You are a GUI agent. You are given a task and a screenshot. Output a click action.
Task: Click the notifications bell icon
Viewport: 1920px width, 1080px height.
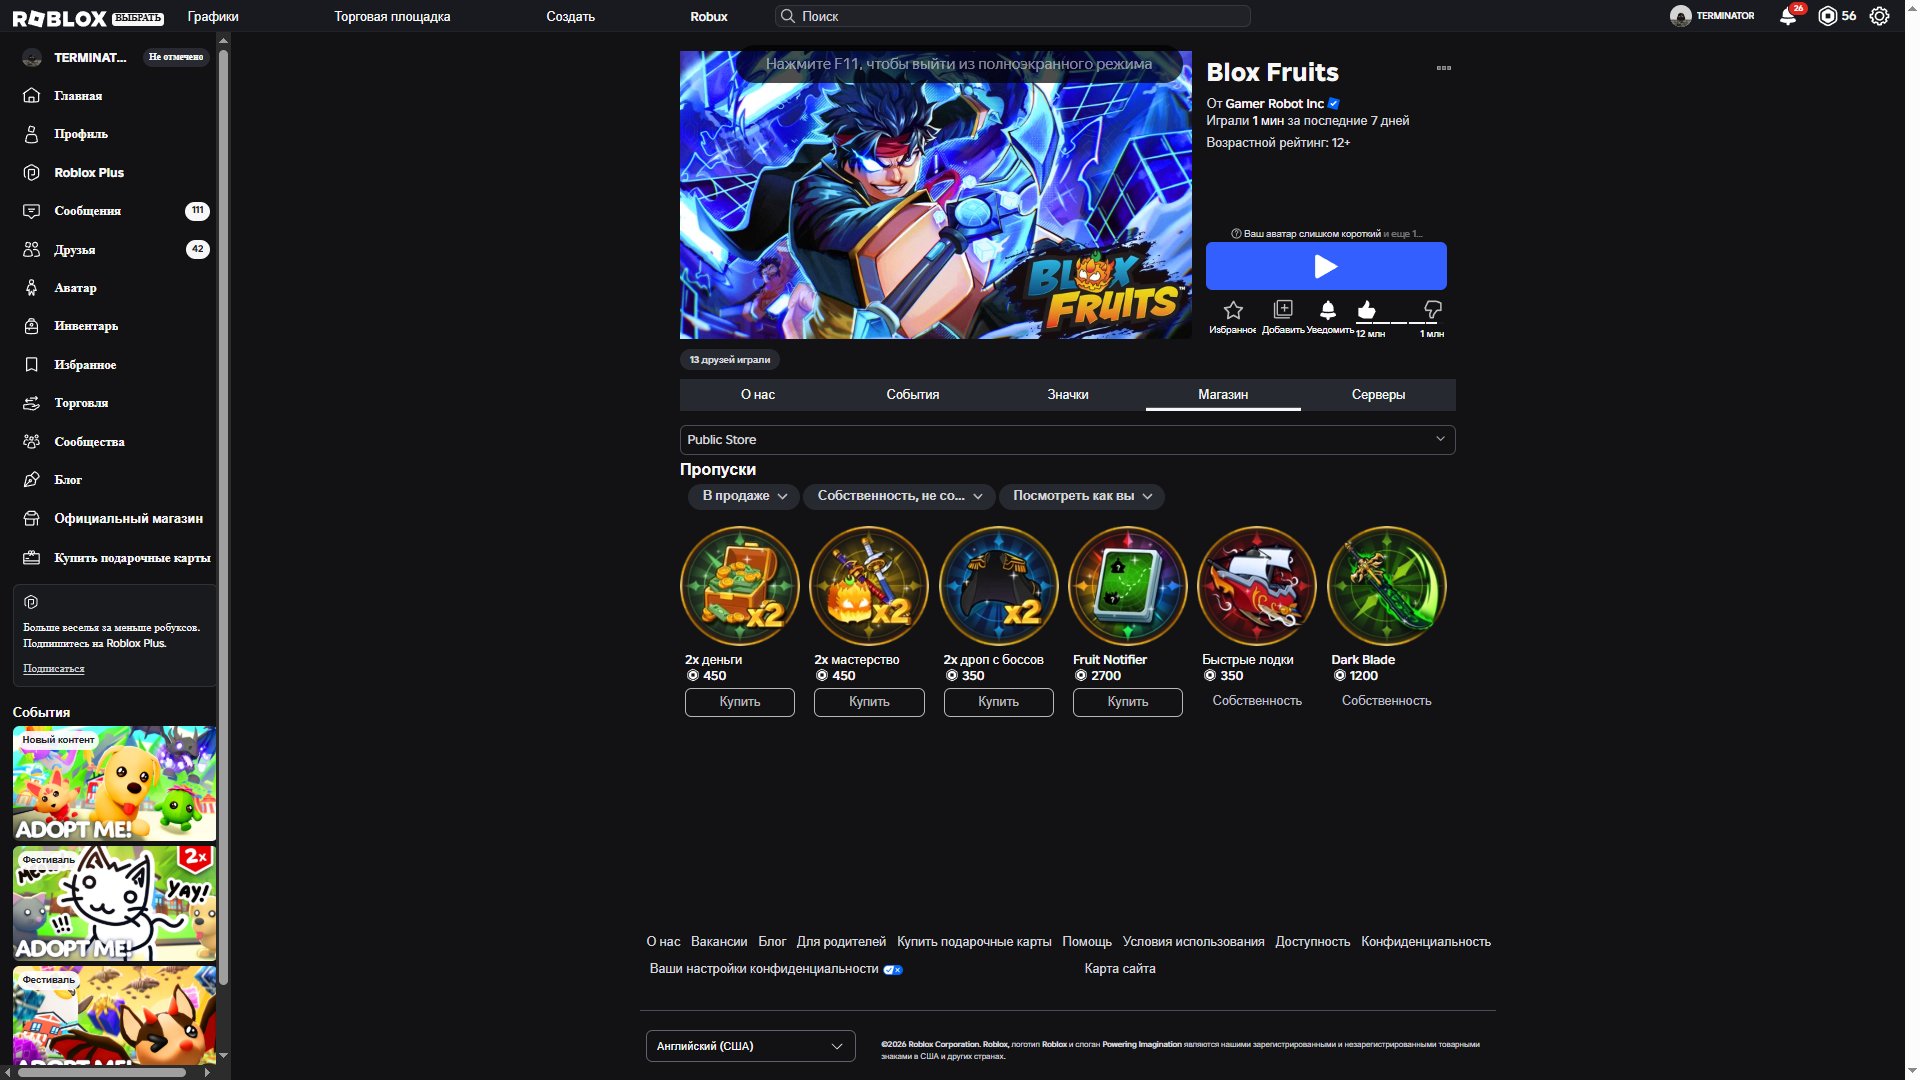[x=1788, y=16]
